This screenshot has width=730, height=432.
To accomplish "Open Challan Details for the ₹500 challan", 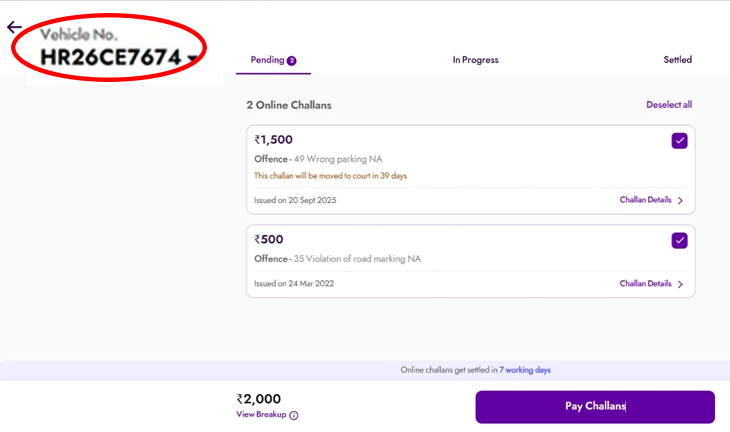I will (645, 284).
